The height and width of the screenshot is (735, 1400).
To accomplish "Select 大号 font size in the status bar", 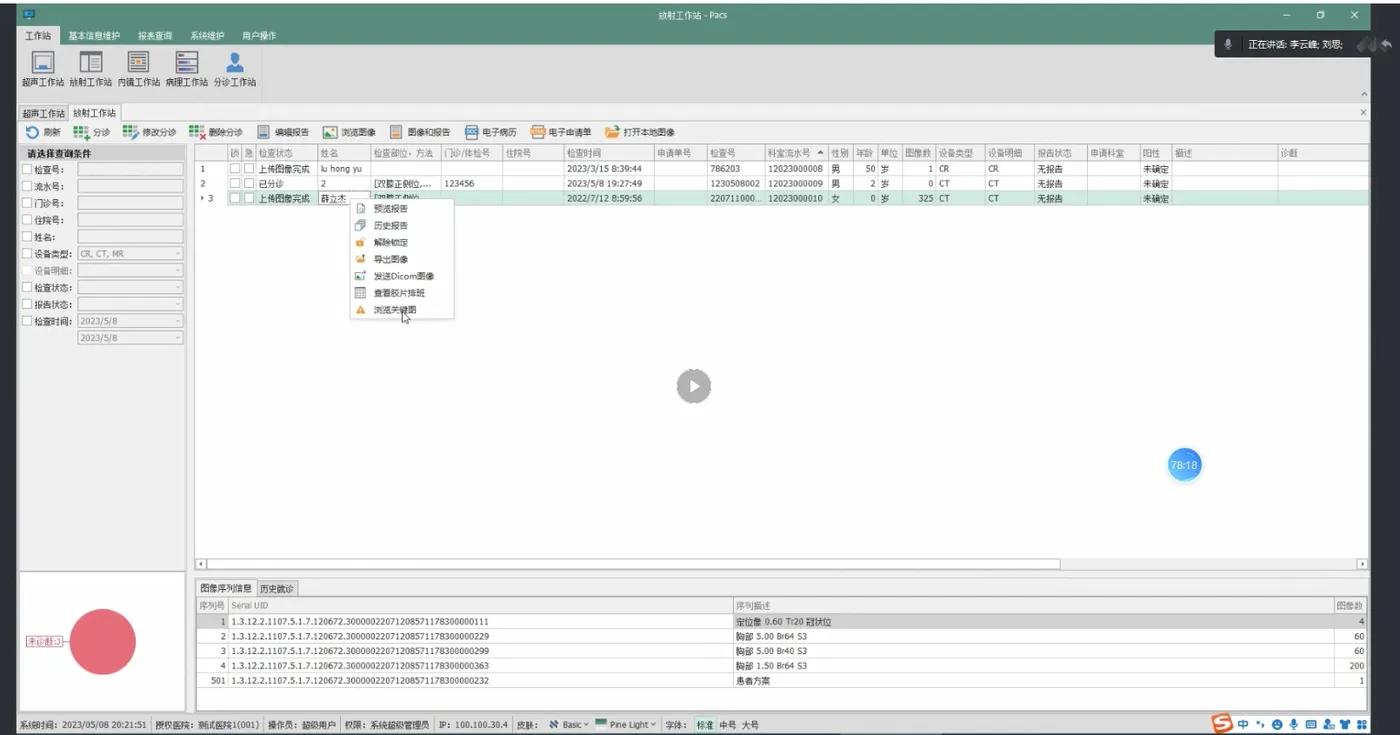I will (750, 725).
